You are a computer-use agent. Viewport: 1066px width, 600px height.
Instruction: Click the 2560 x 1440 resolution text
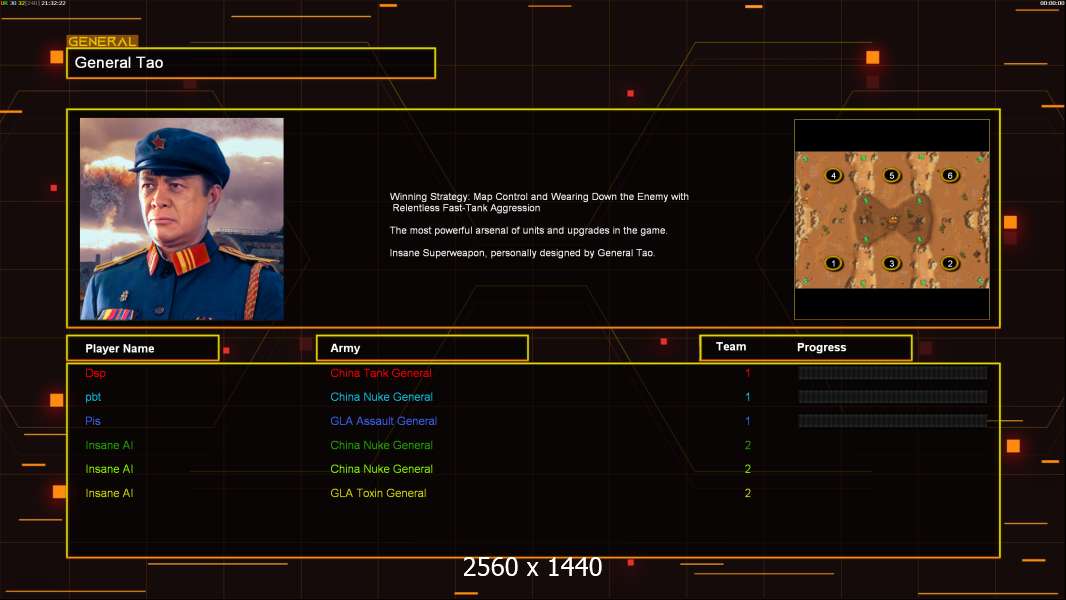coord(532,567)
